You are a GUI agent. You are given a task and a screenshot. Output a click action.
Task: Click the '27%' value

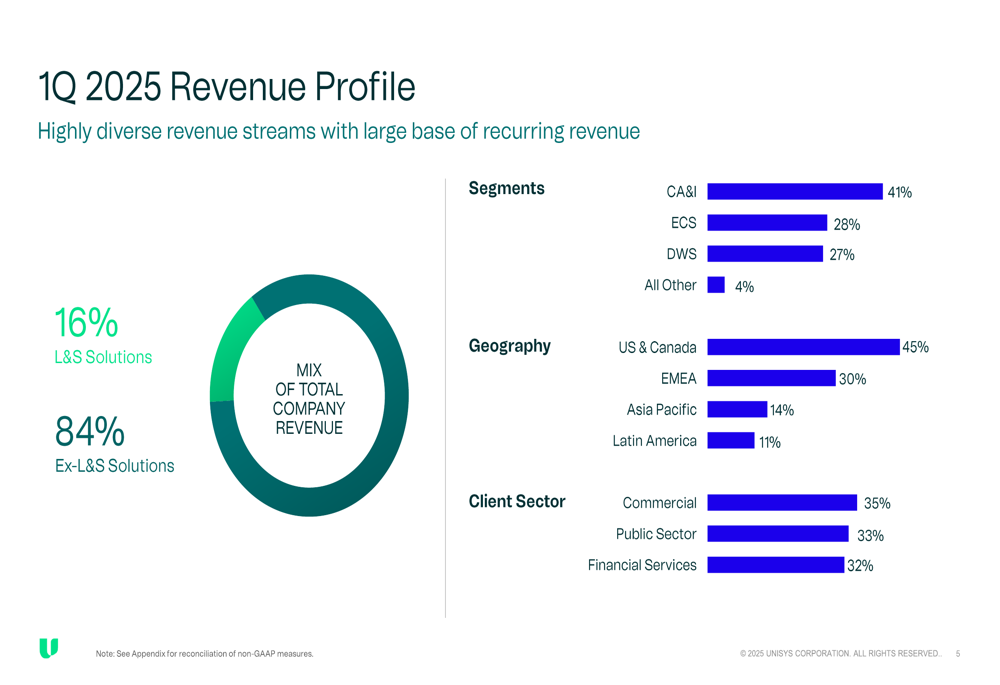842,255
